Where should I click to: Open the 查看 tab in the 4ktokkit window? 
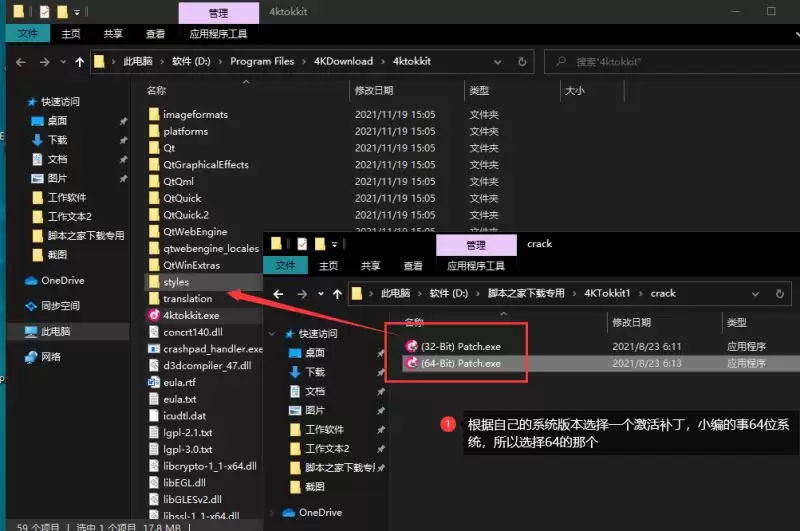[155, 34]
